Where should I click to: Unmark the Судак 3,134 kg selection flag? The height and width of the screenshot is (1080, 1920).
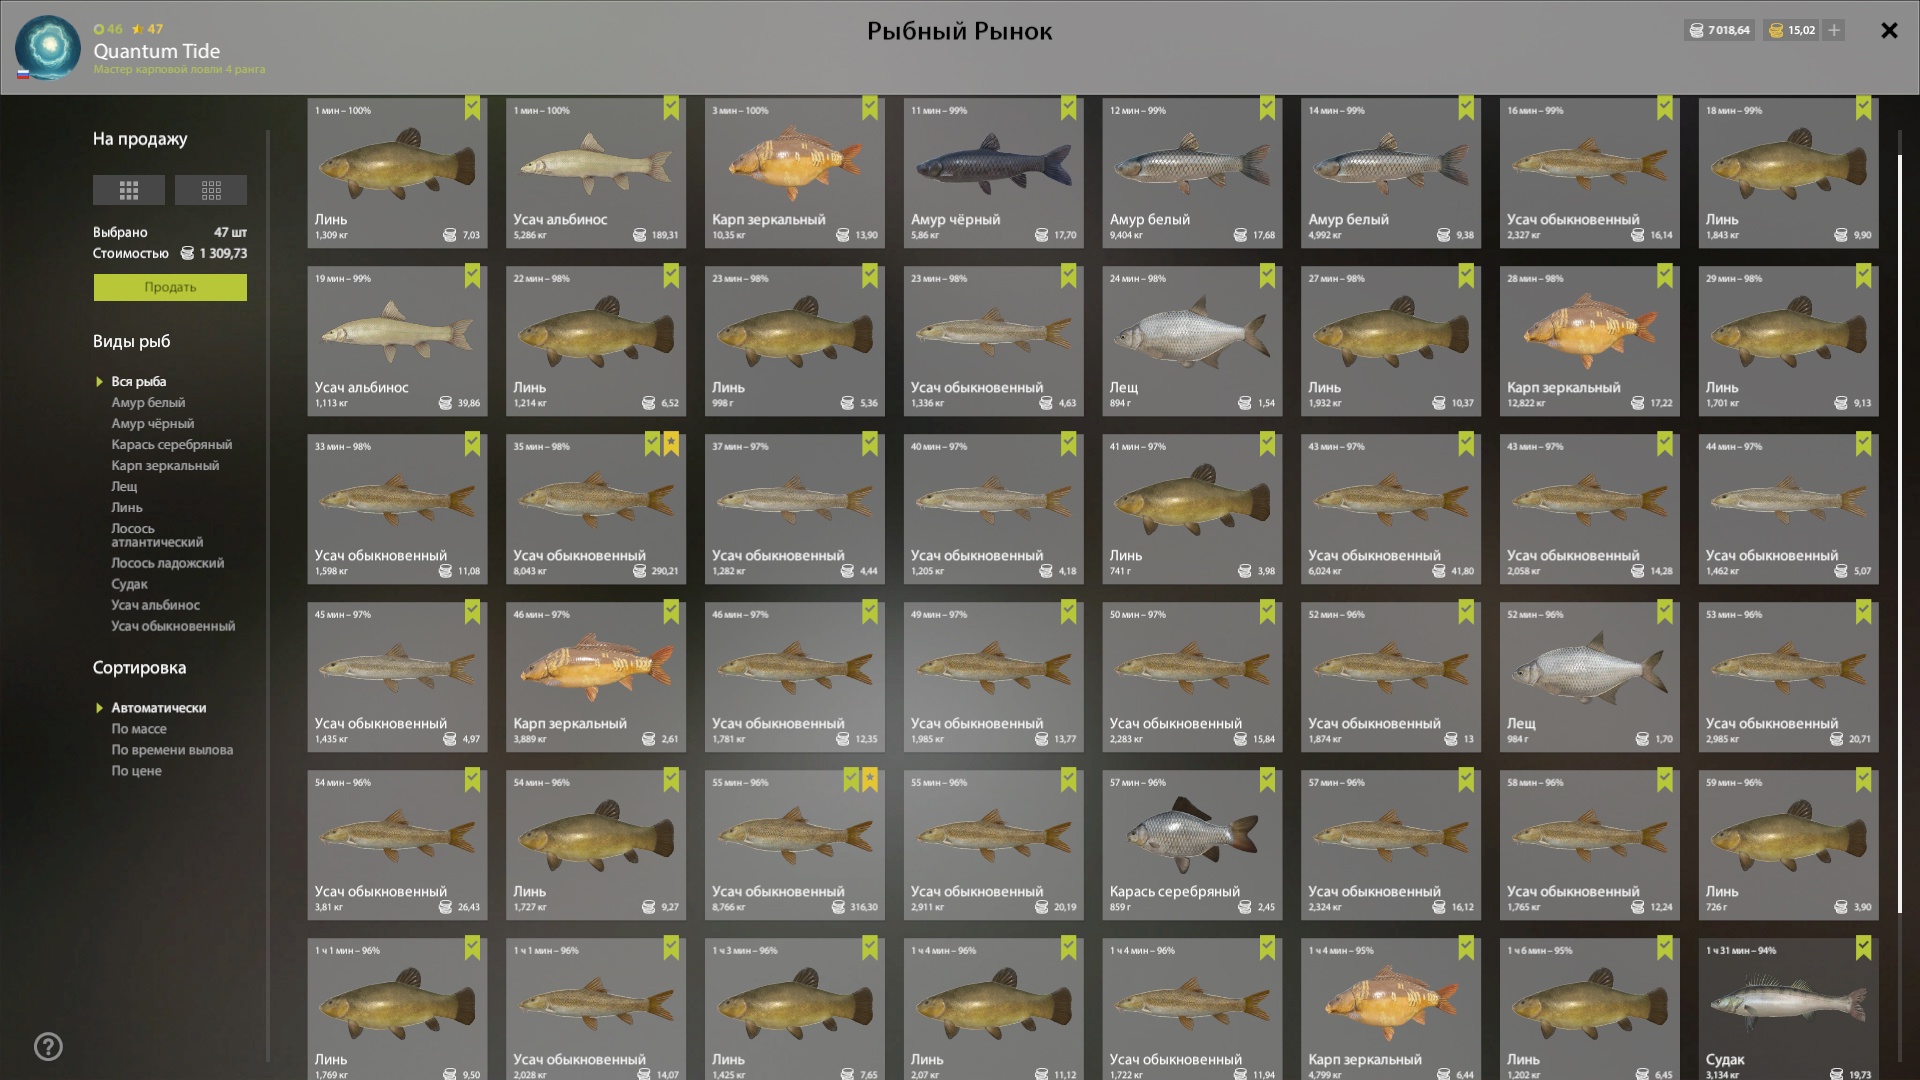[1863, 947]
